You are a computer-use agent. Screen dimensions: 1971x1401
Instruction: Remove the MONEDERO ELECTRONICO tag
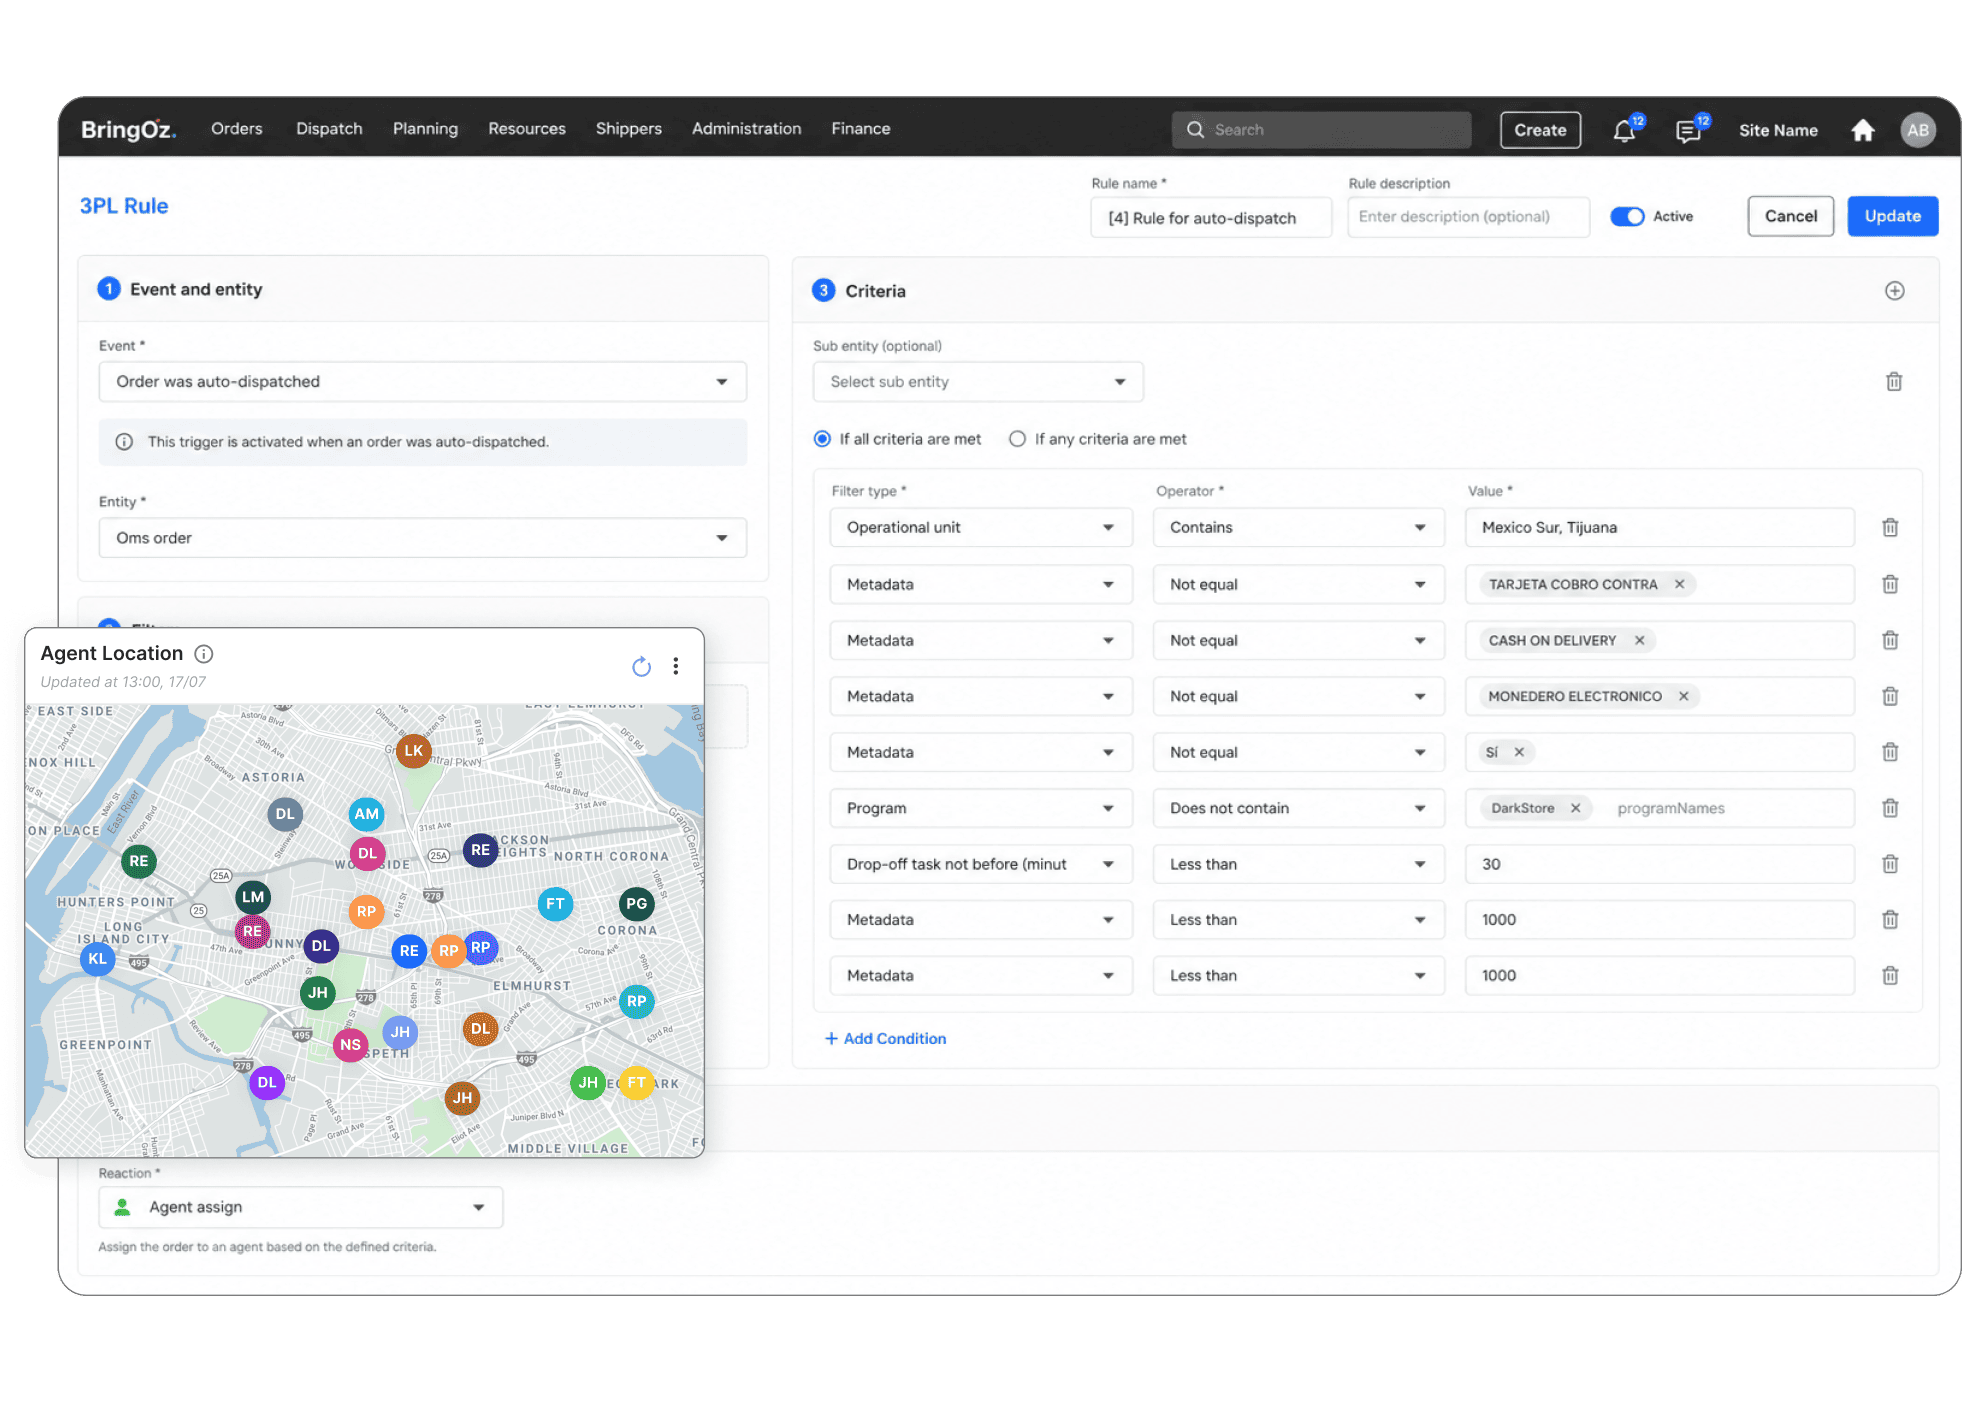[1683, 696]
